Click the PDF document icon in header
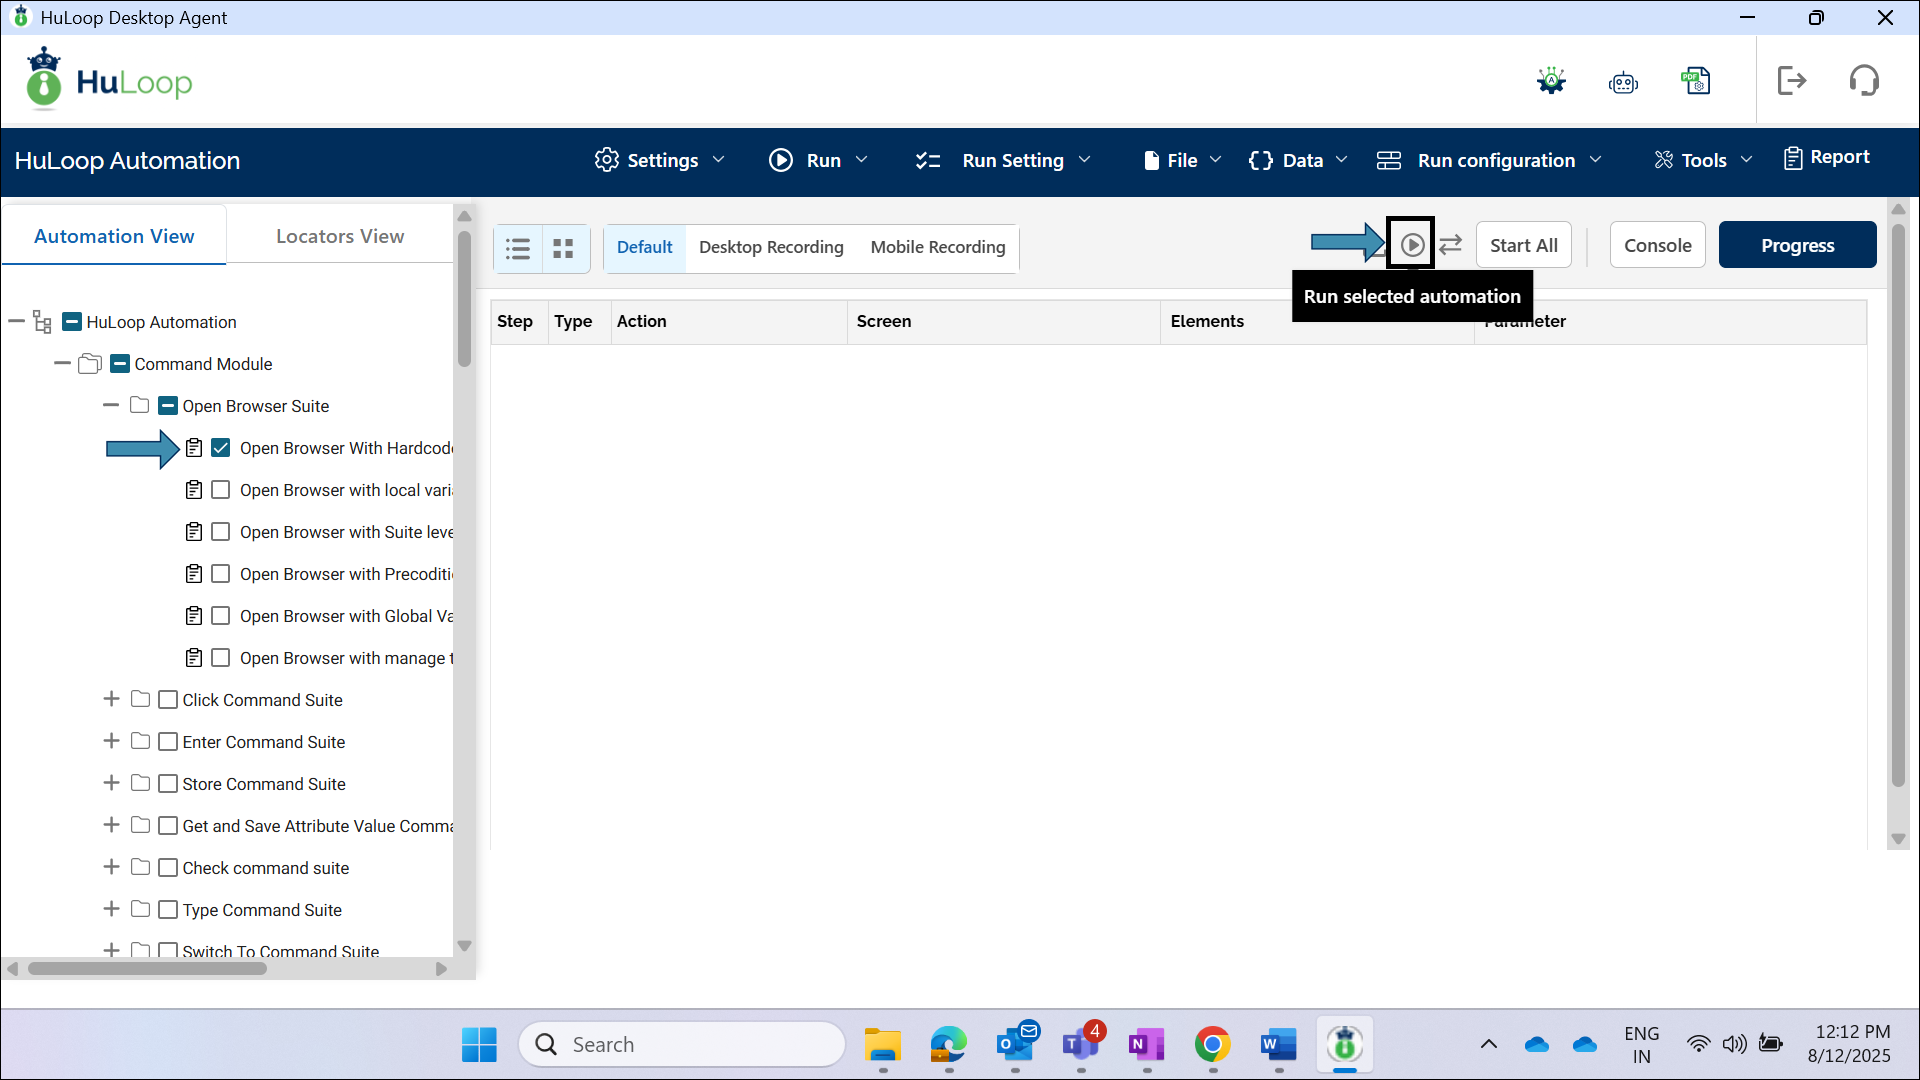 (x=1696, y=81)
